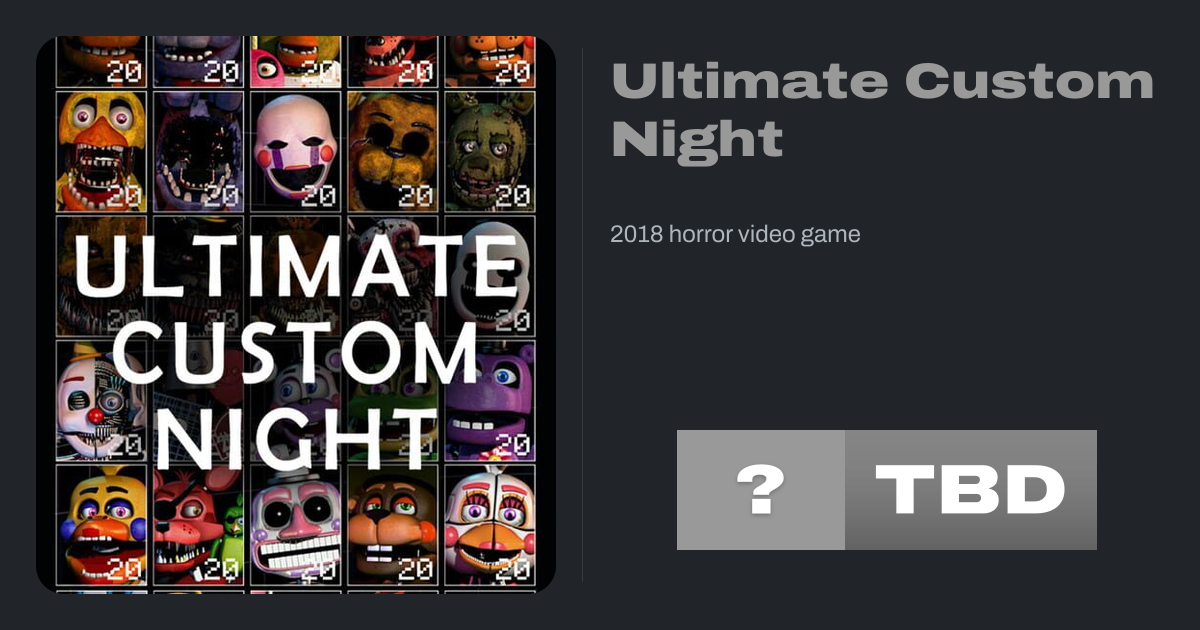Click the Ultimate Custom Night title heading
The width and height of the screenshot is (1200, 630).
883,110
